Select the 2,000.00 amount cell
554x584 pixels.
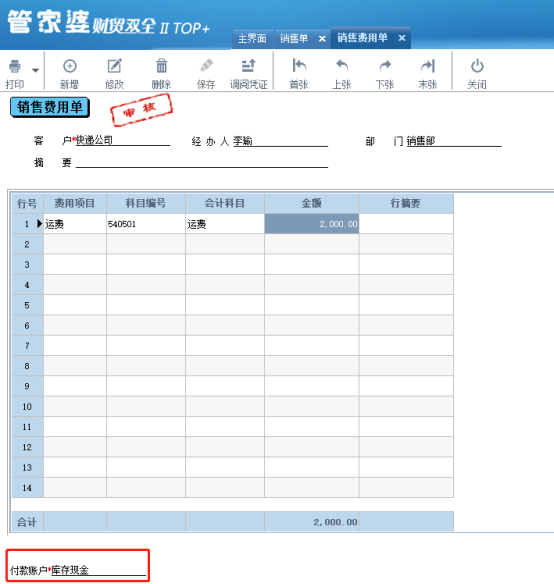311,224
